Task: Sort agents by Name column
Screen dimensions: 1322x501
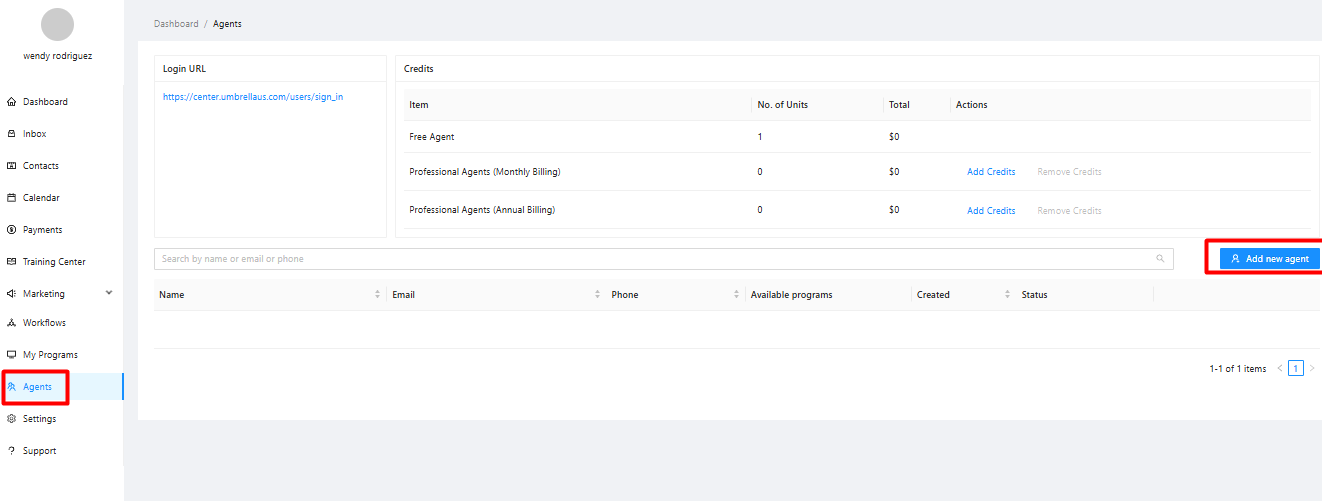Action: [378, 295]
